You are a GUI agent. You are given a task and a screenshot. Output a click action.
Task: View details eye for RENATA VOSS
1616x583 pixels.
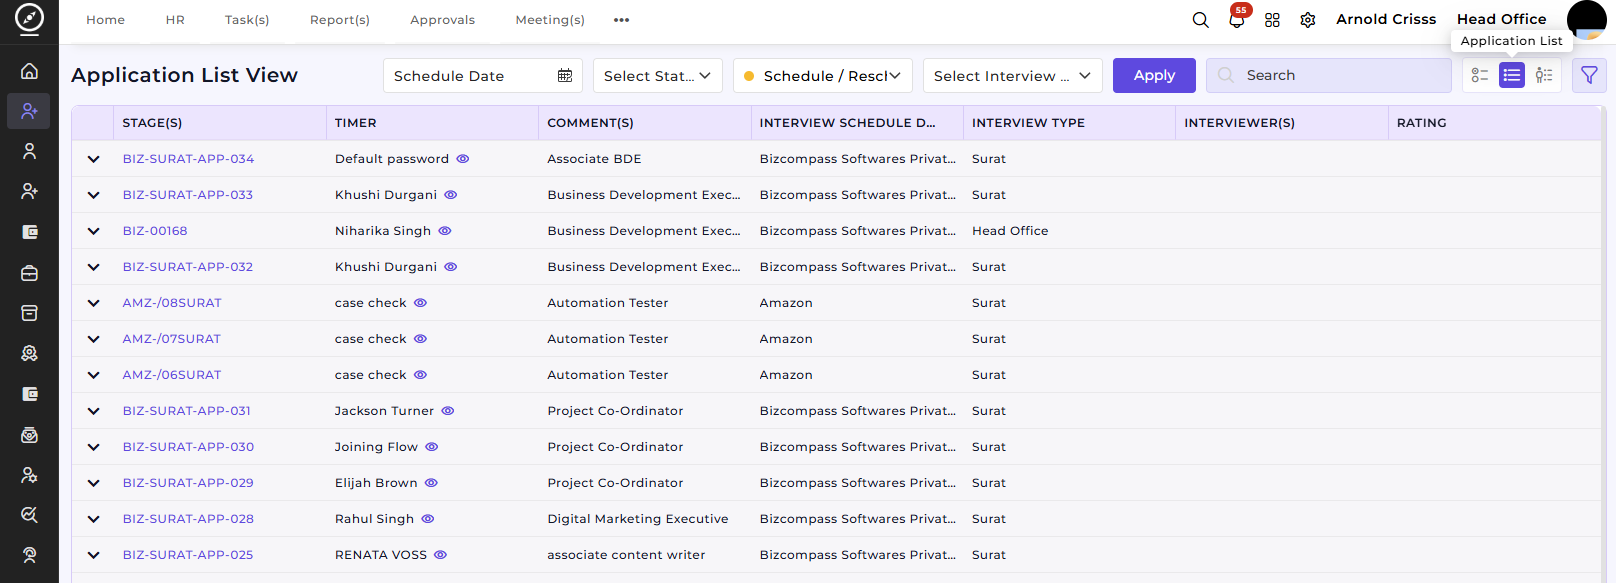coord(440,555)
